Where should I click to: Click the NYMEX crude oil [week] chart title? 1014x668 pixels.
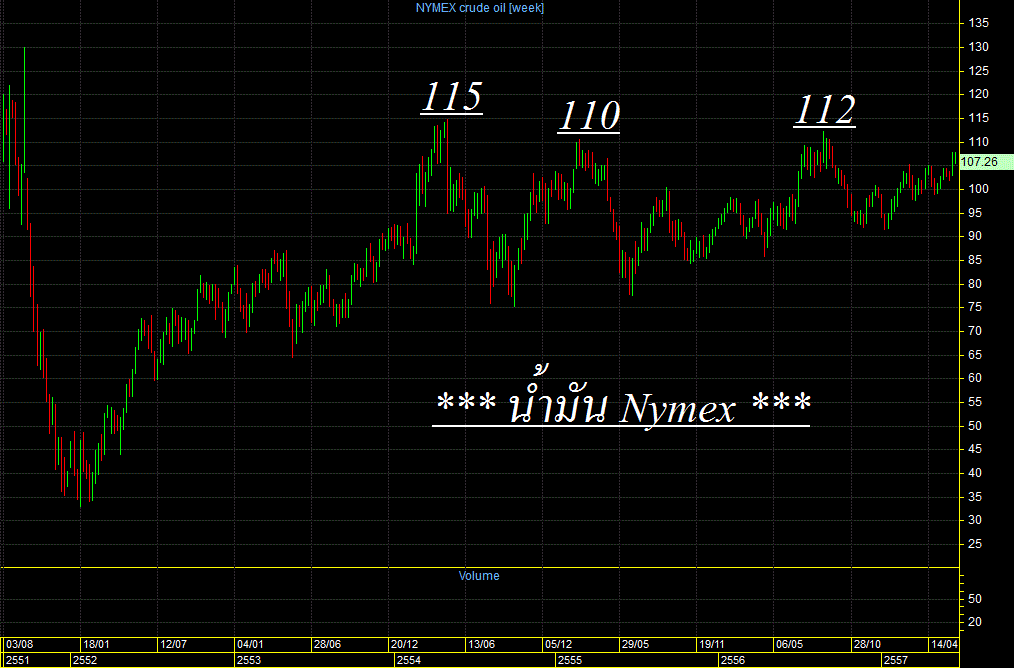tap(479, 8)
